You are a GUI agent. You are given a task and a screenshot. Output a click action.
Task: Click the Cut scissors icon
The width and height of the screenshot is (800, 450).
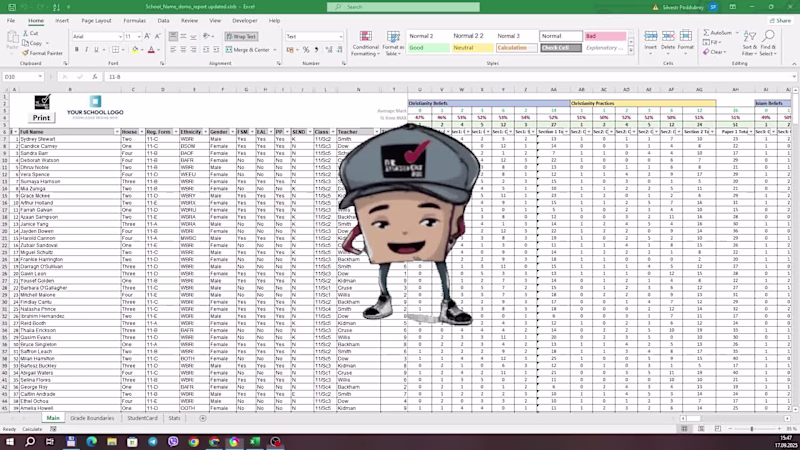coord(26,33)
